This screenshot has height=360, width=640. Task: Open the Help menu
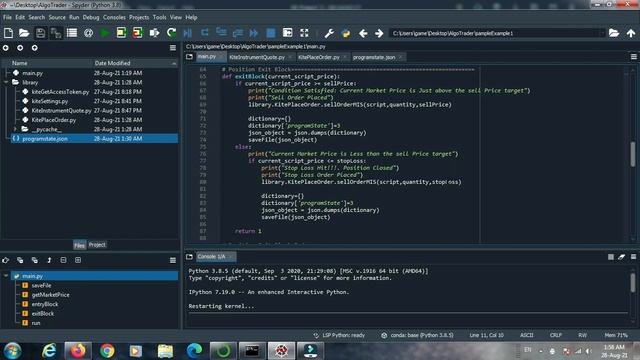click(x=191, y=17)
